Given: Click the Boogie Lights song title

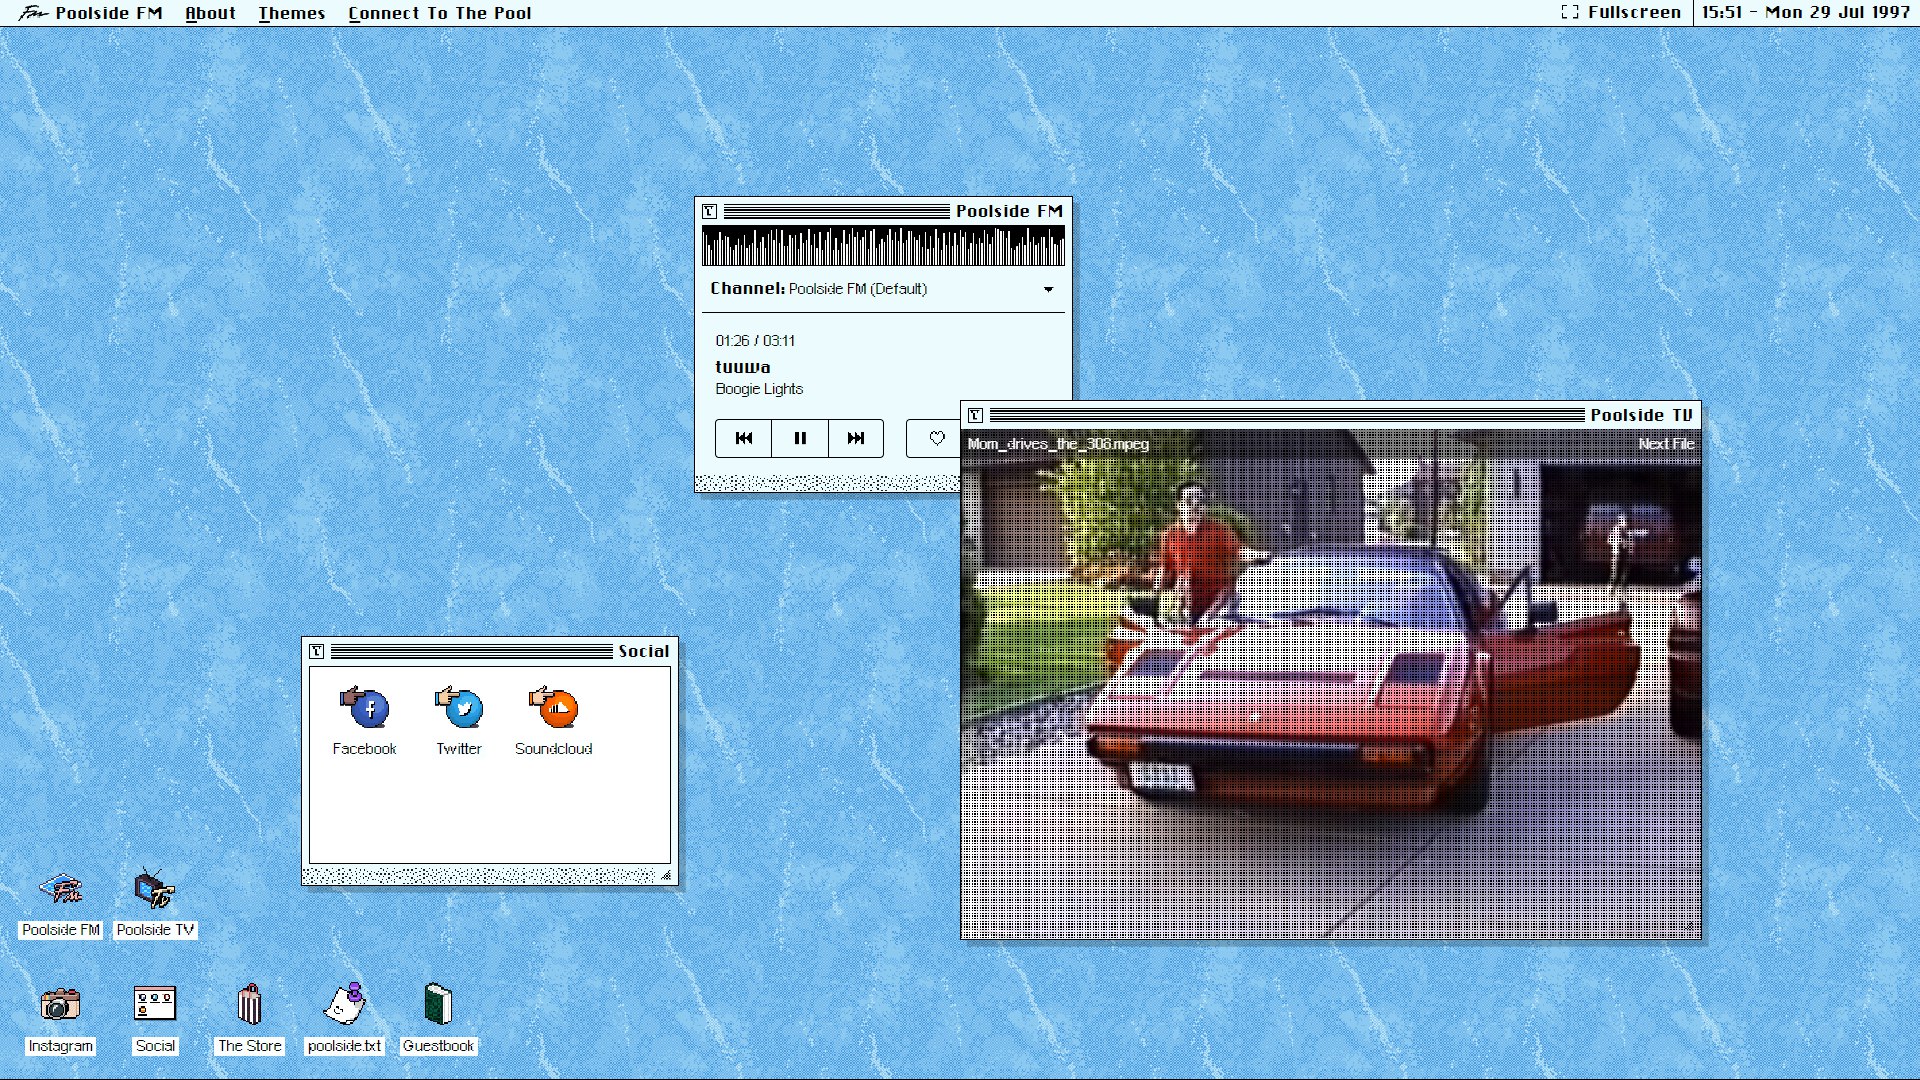Looking at the screenshot, I should pyautogui.click(x=759, y=389).
